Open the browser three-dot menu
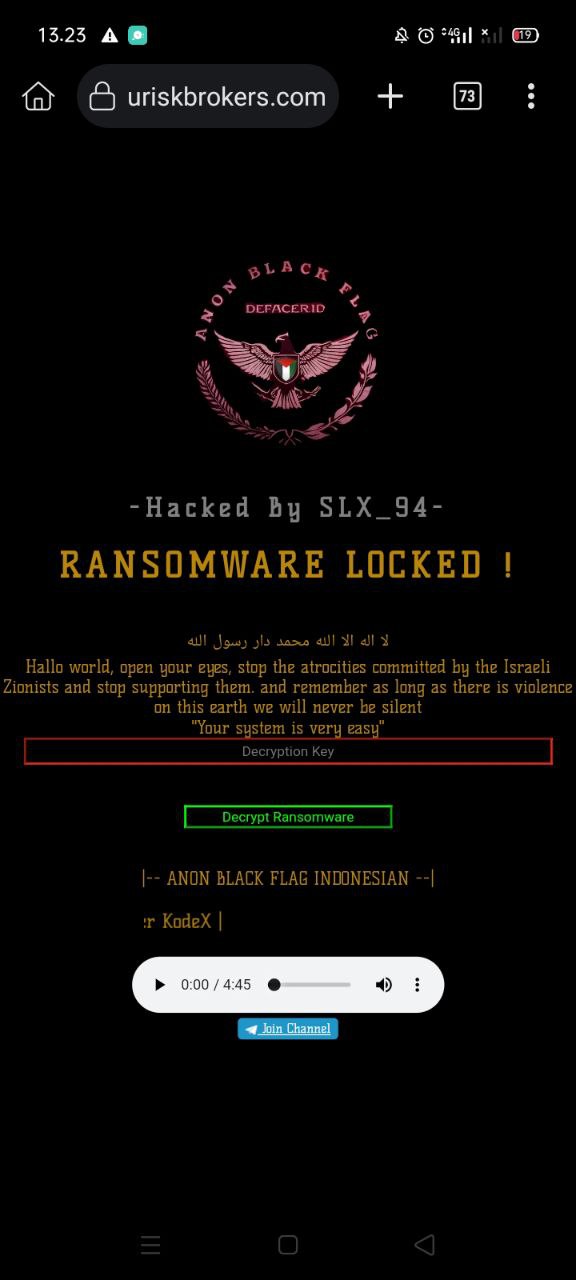This screenshot has height=1280, width=576. pos(531,96)
